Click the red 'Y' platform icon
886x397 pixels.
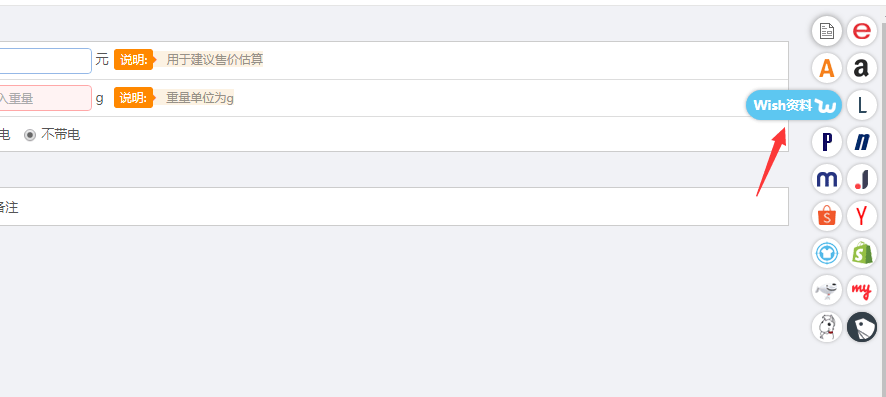[x=862, y=216]
